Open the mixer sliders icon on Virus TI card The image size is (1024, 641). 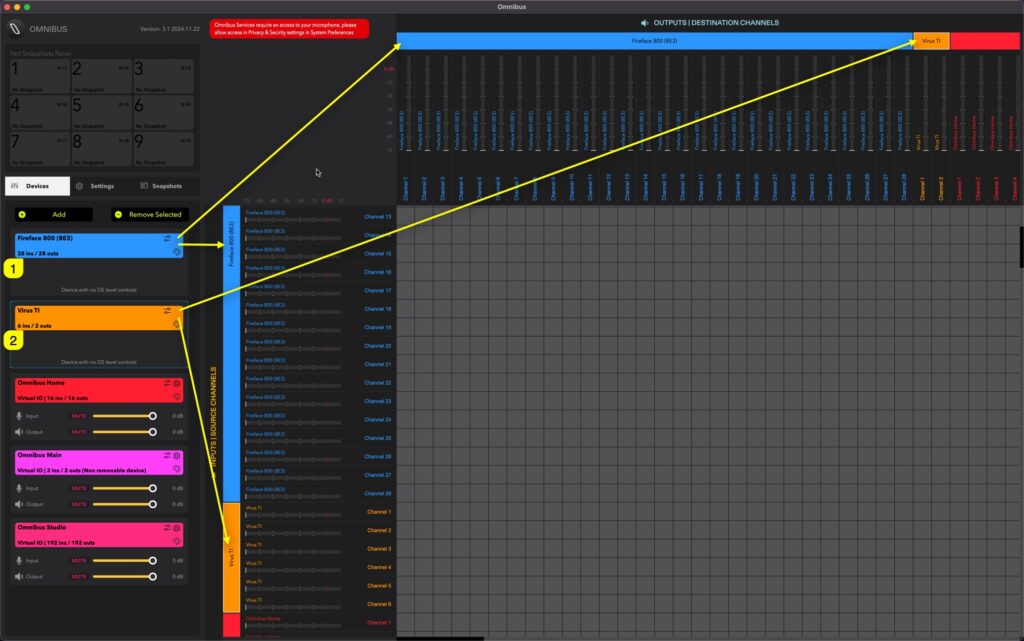coord(166,310)
